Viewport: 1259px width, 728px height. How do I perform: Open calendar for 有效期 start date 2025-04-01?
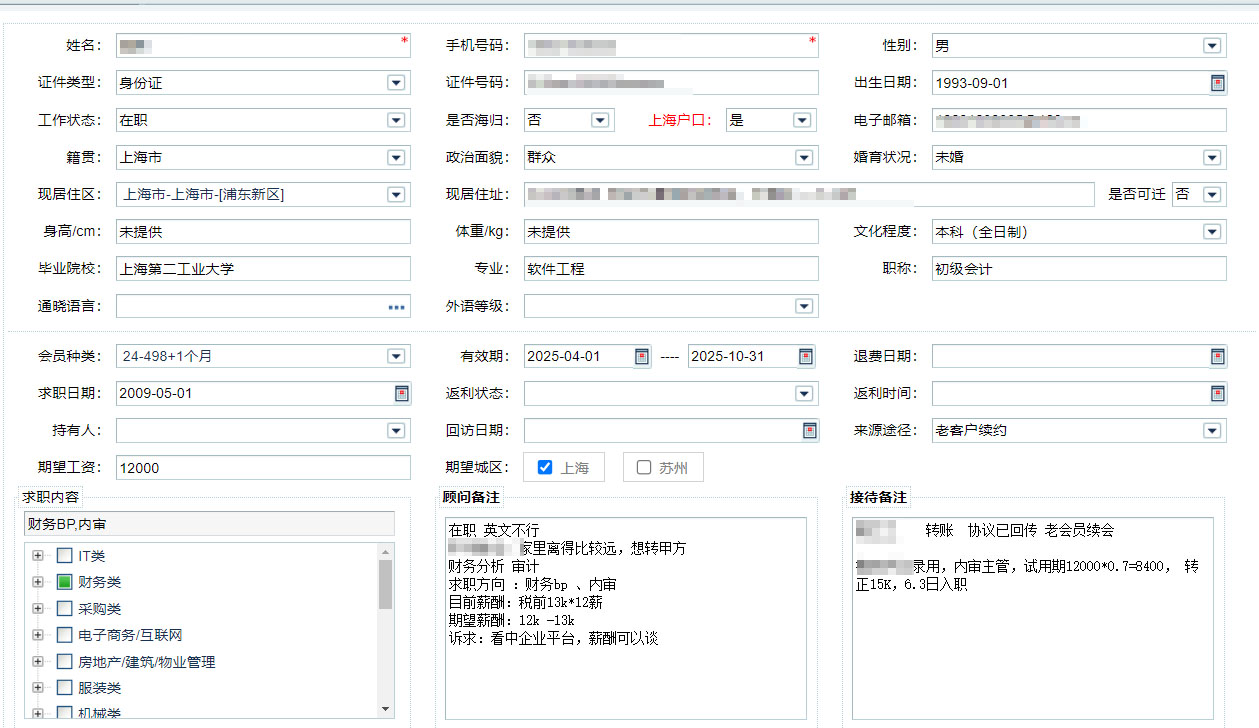[x=642, y=356]
